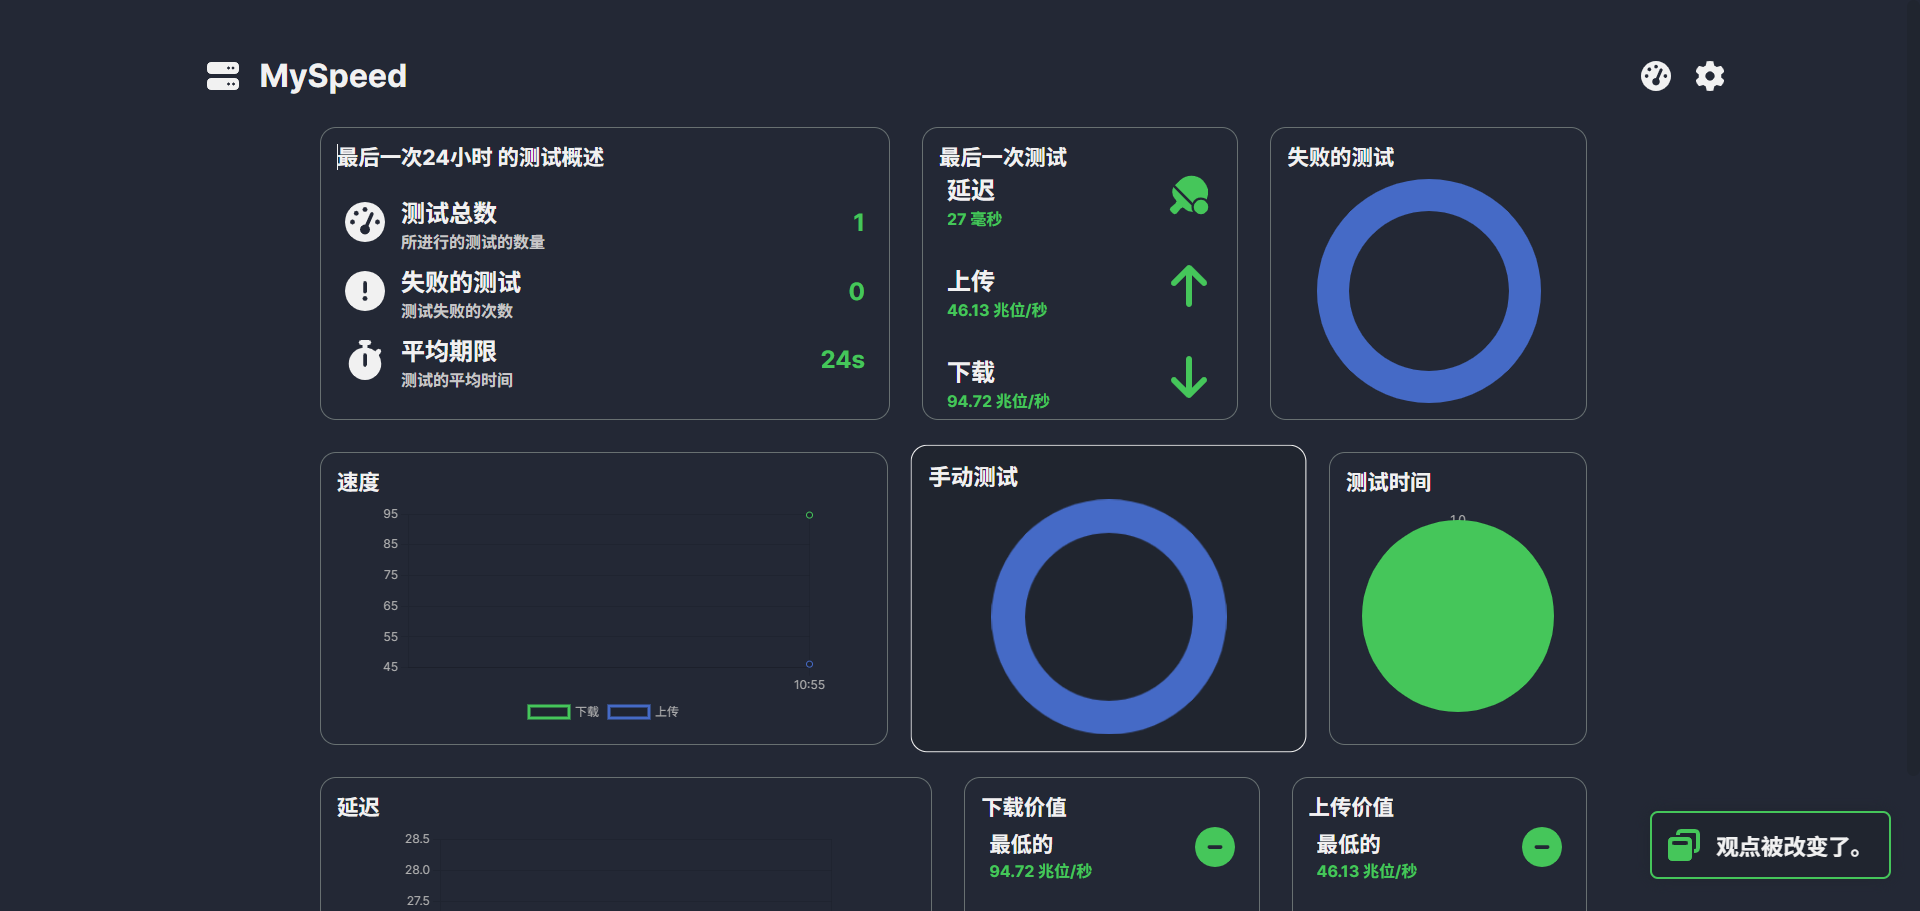Toggle the lowest download value minus button
Image resolution: width=1920 pixels, height=911 pixels.
(x=1215, y=847)
